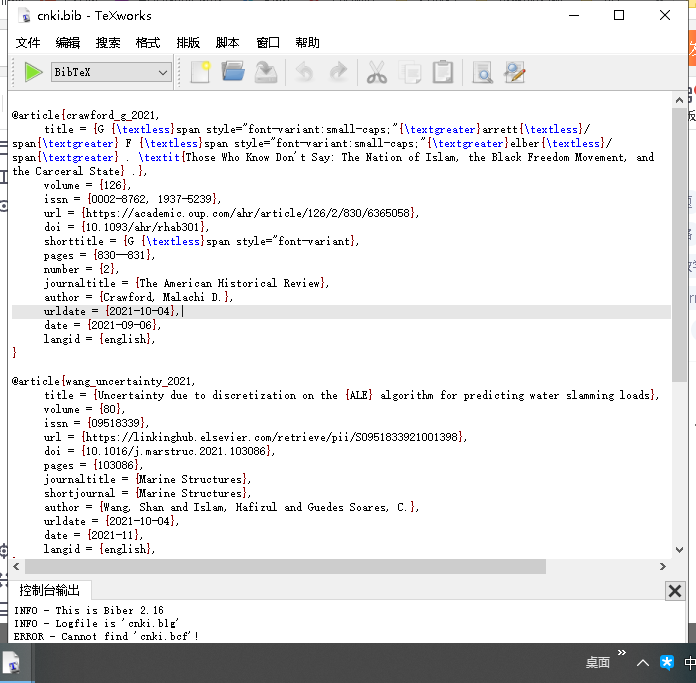Viewport: 696px width, 683px height.
Task: Click the linkinghub.elsevier.com url line
Action: [x=255, y=437]
